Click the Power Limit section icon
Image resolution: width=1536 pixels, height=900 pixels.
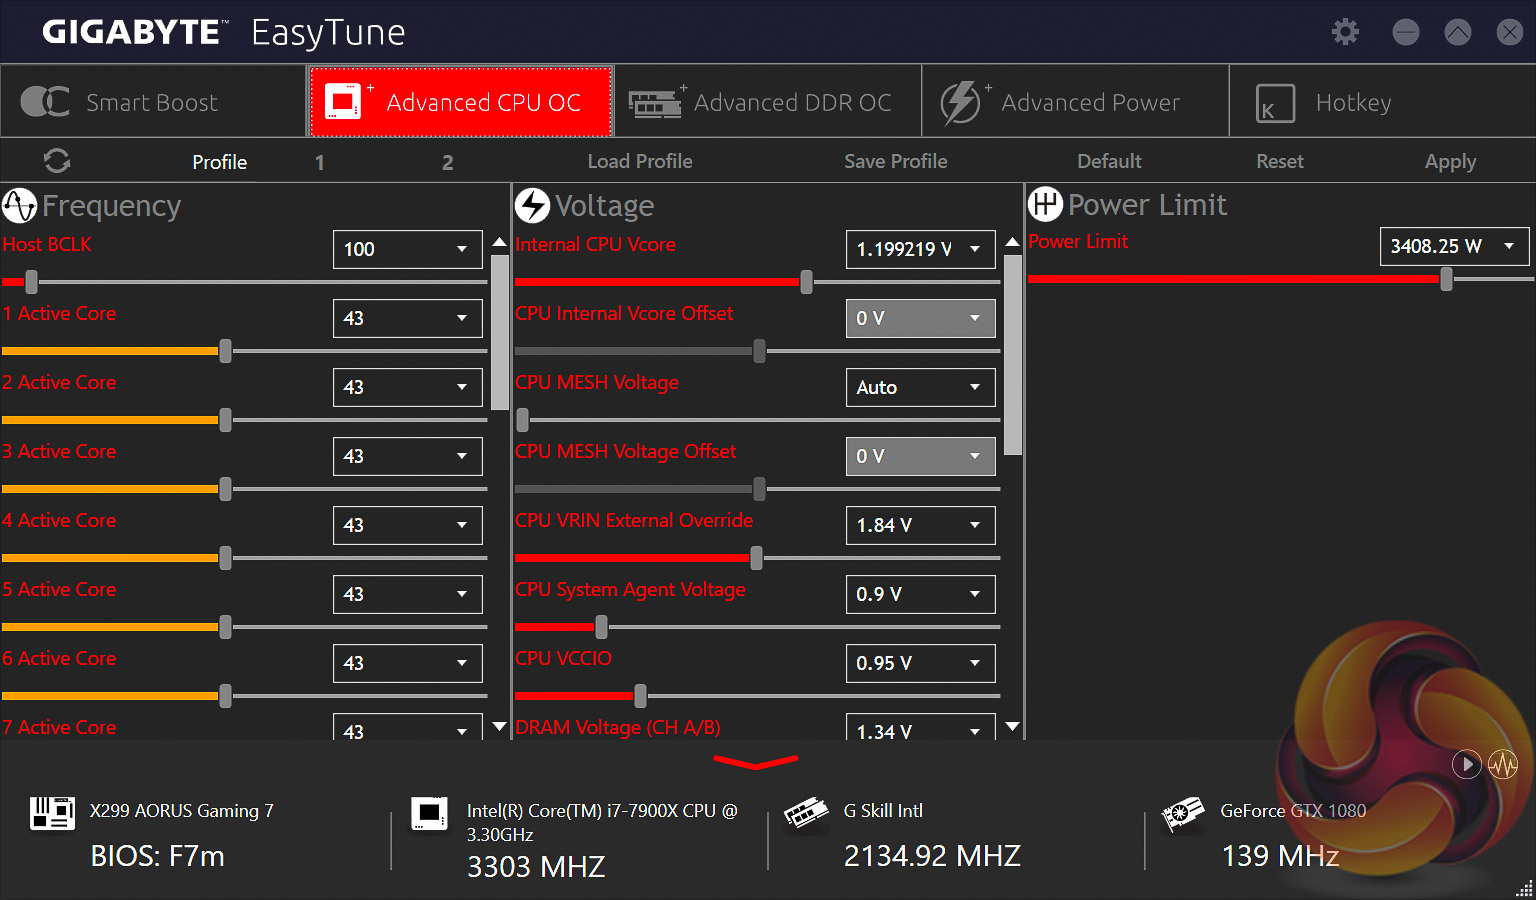(1045, 205)
